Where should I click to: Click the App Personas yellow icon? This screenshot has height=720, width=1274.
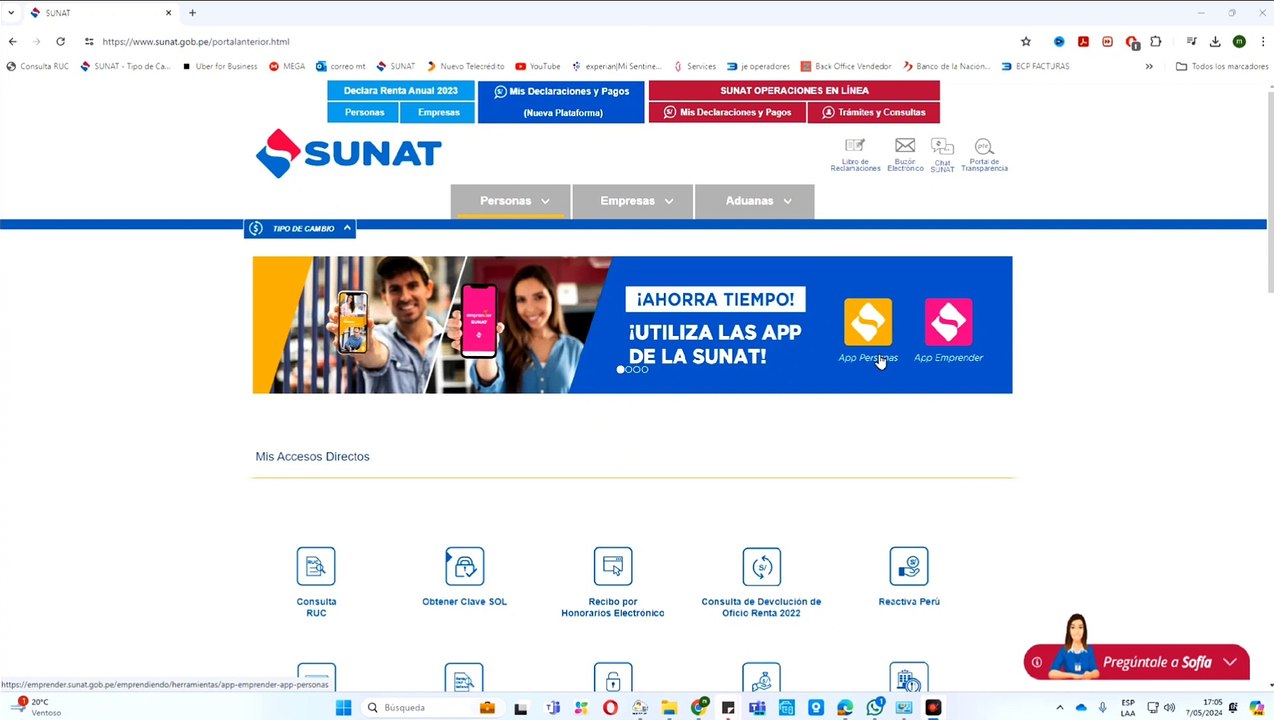click(x=868, y=322)
